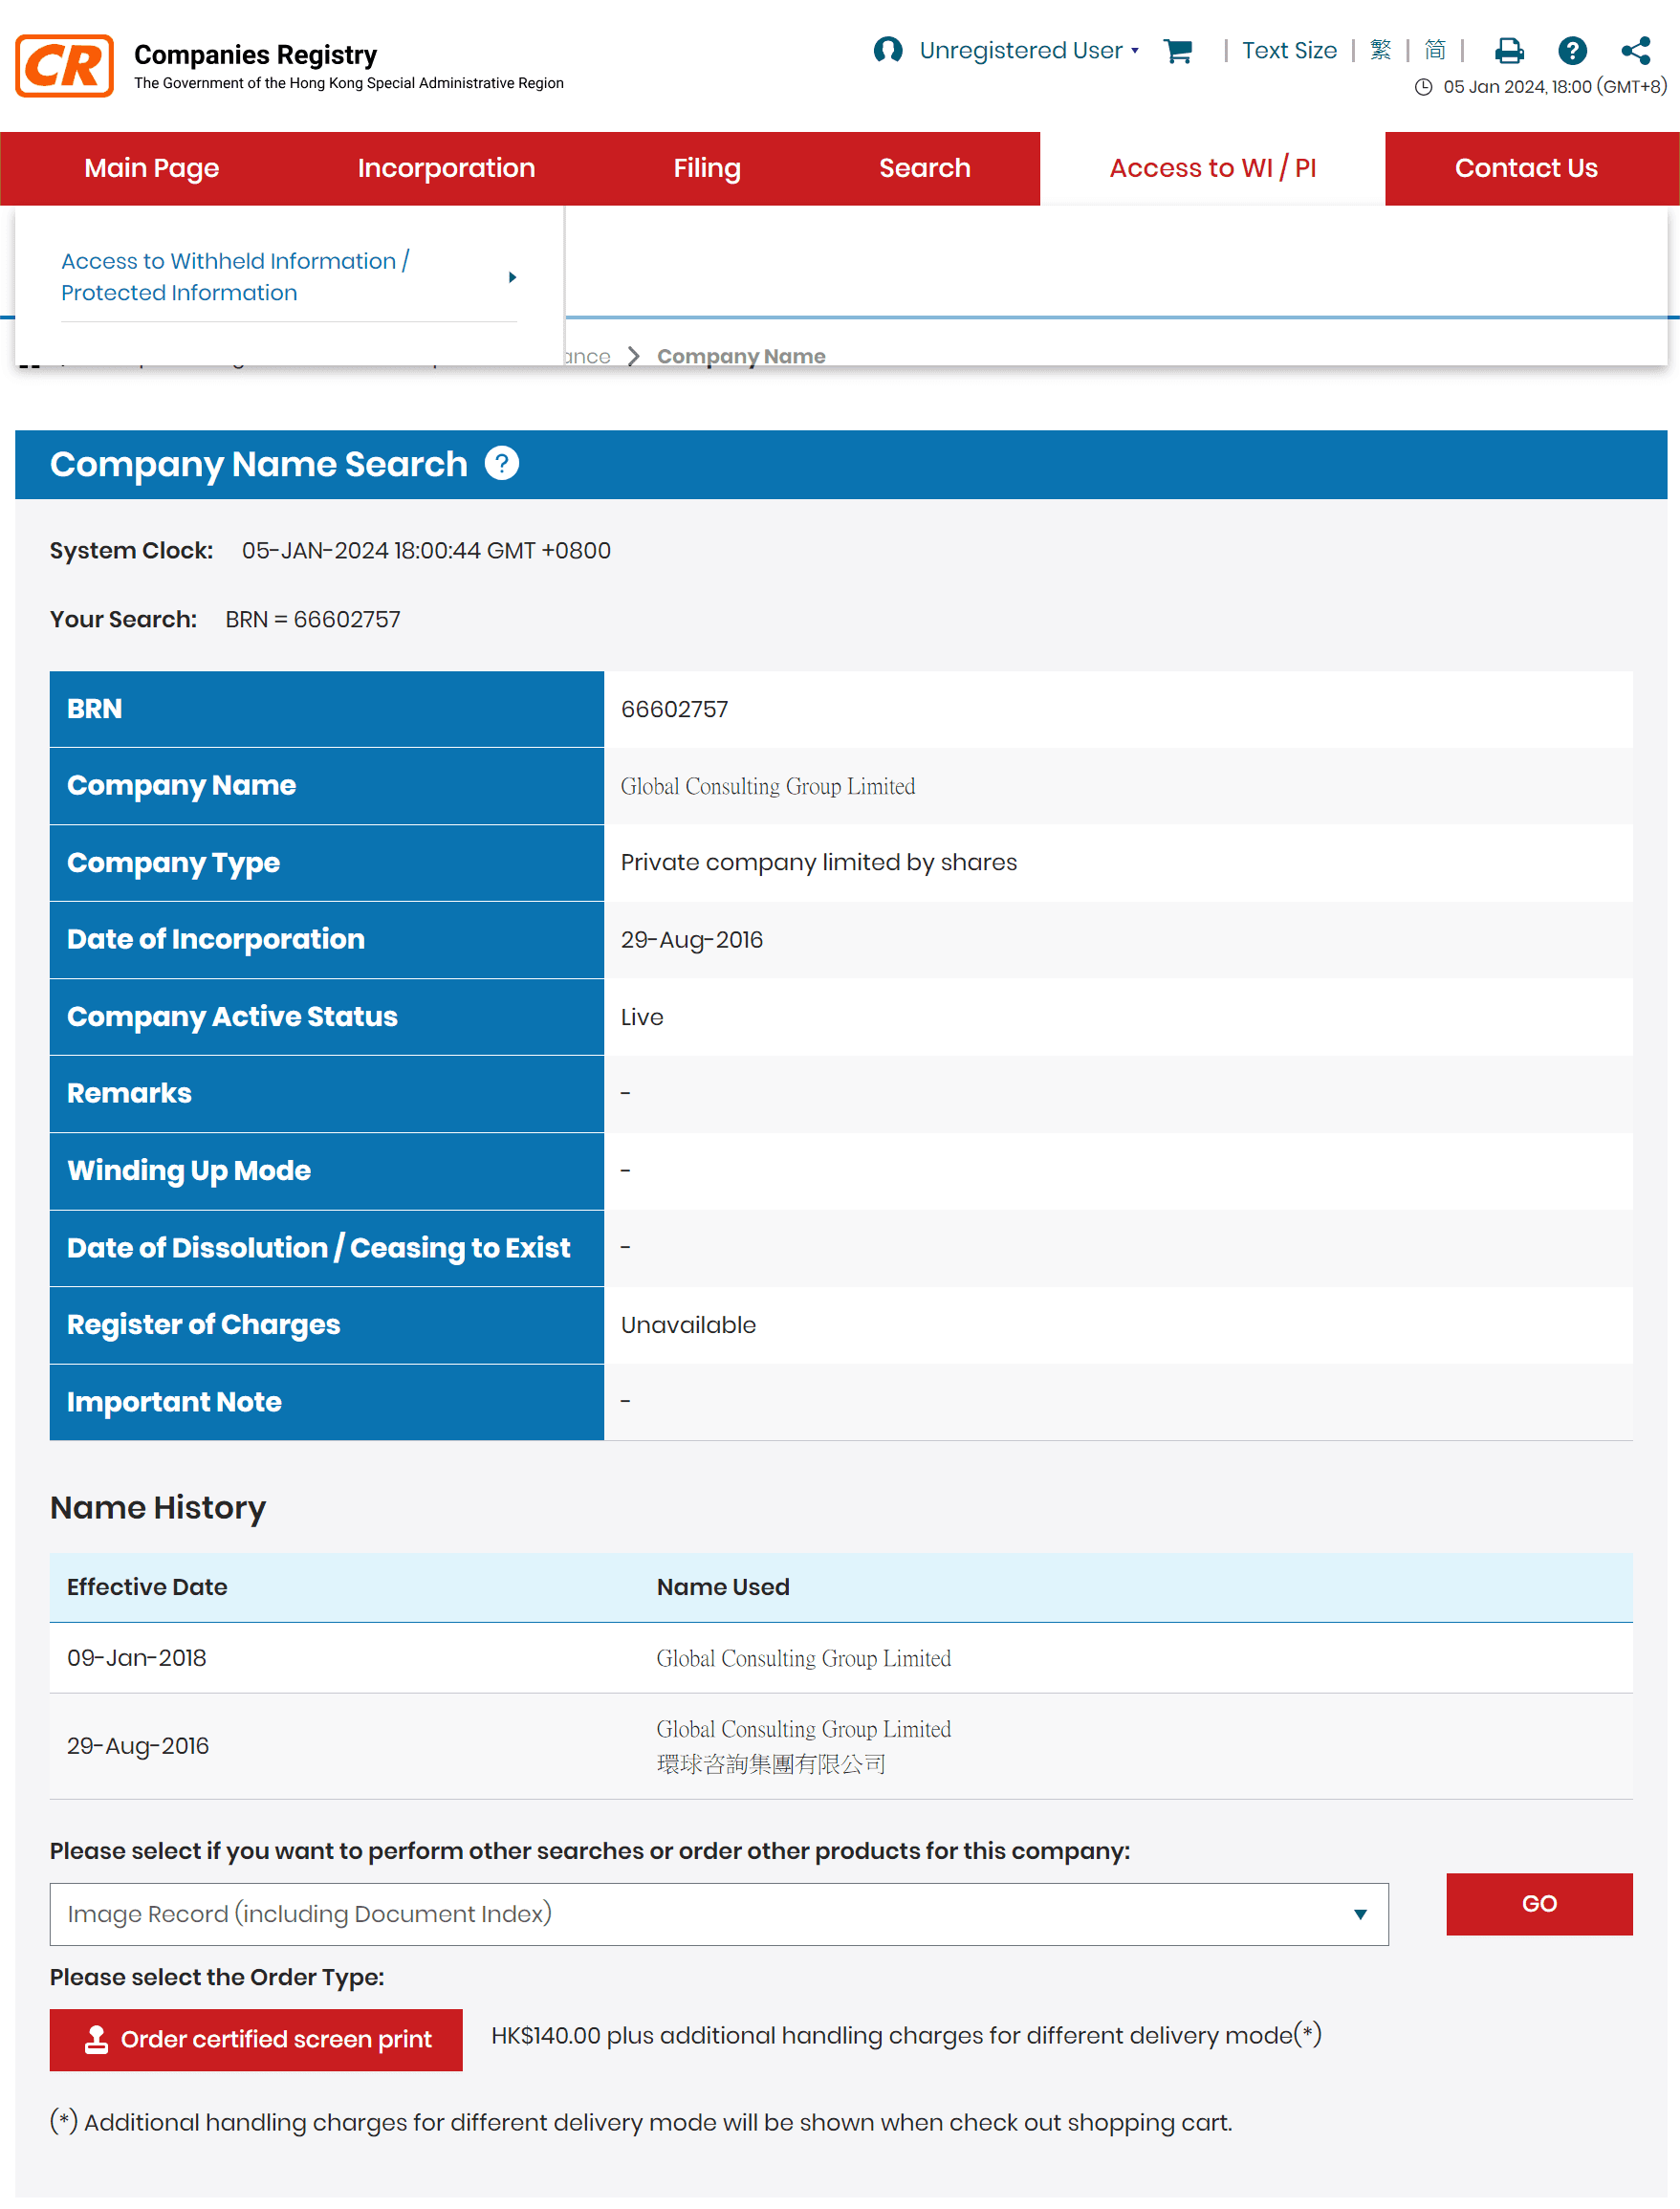
Task: Select the Access to WI / PI tab
Action: coord(1212,168)
